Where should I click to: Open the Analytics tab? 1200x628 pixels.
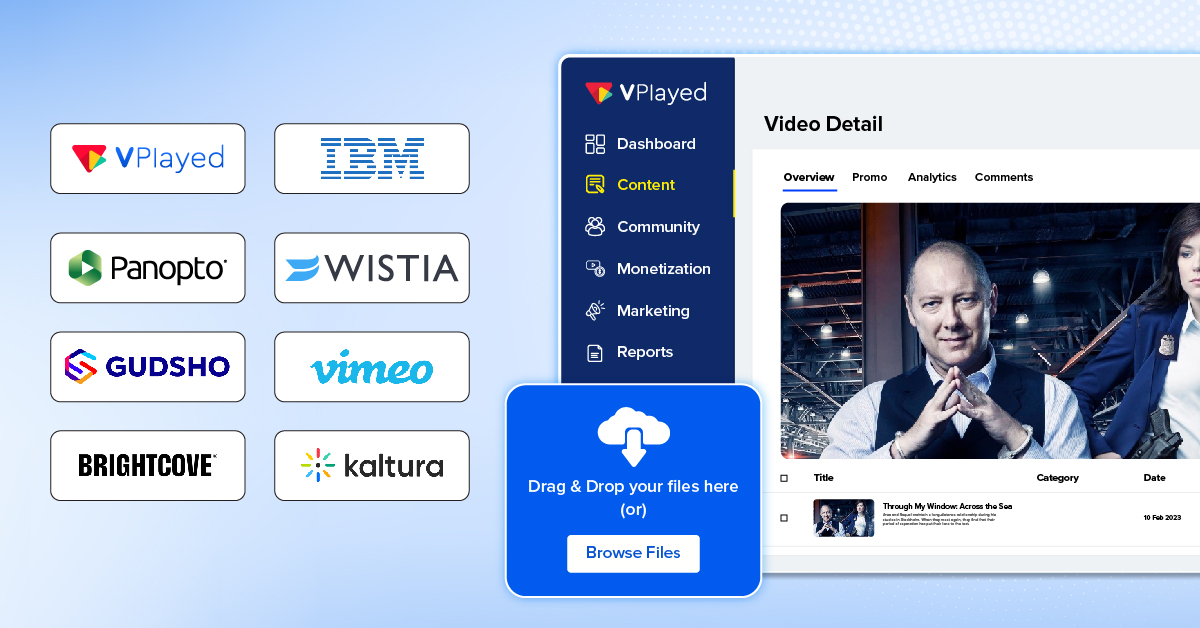(x=932, y=177)
